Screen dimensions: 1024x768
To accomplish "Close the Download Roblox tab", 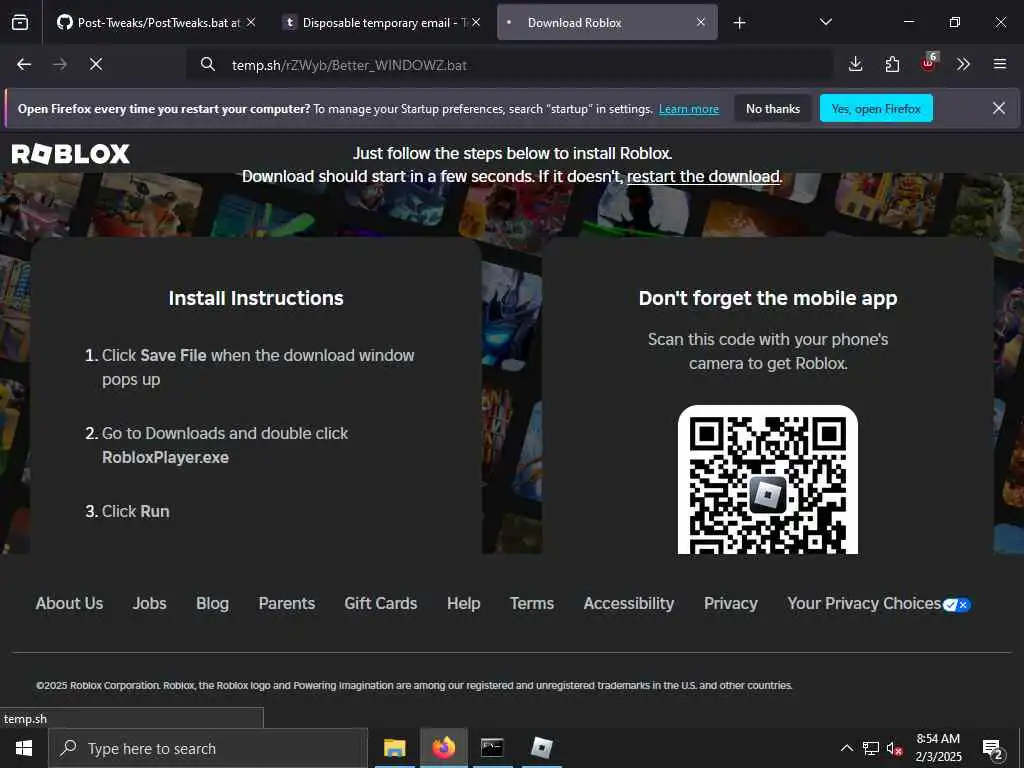I will 701,22.
